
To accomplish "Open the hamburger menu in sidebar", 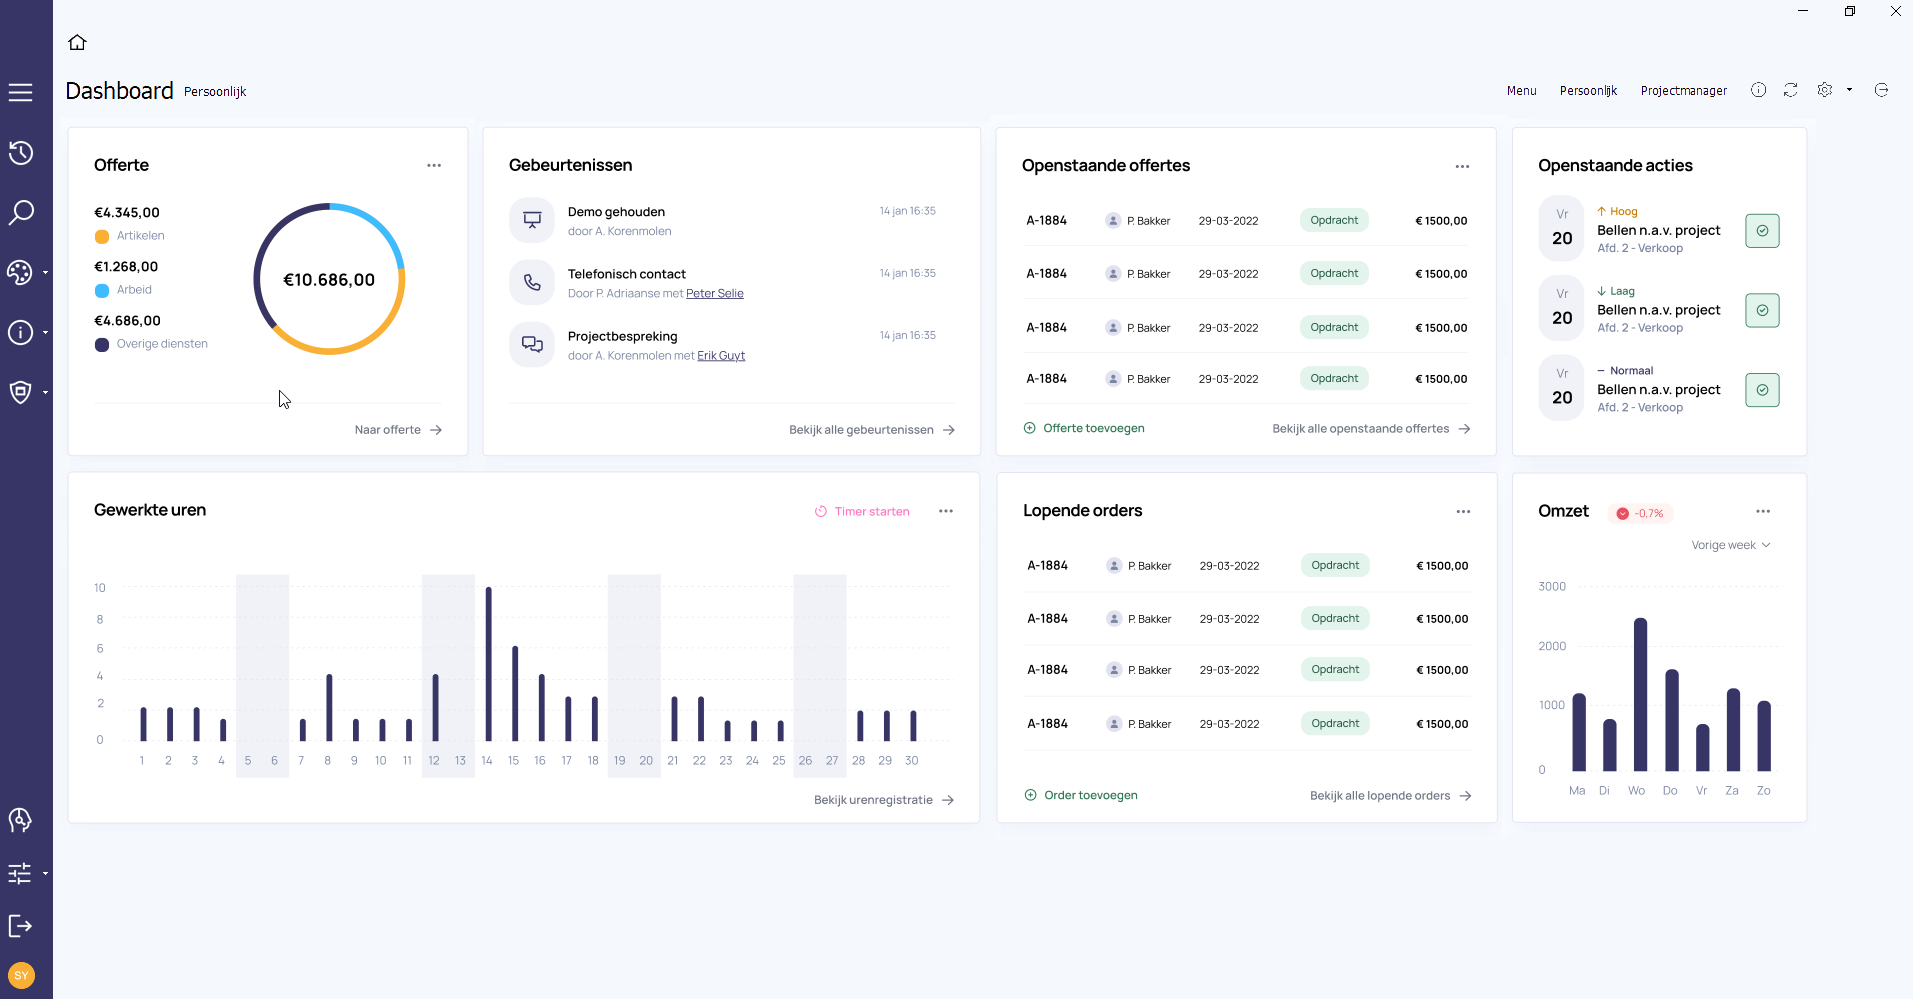I will coord(20,93).
